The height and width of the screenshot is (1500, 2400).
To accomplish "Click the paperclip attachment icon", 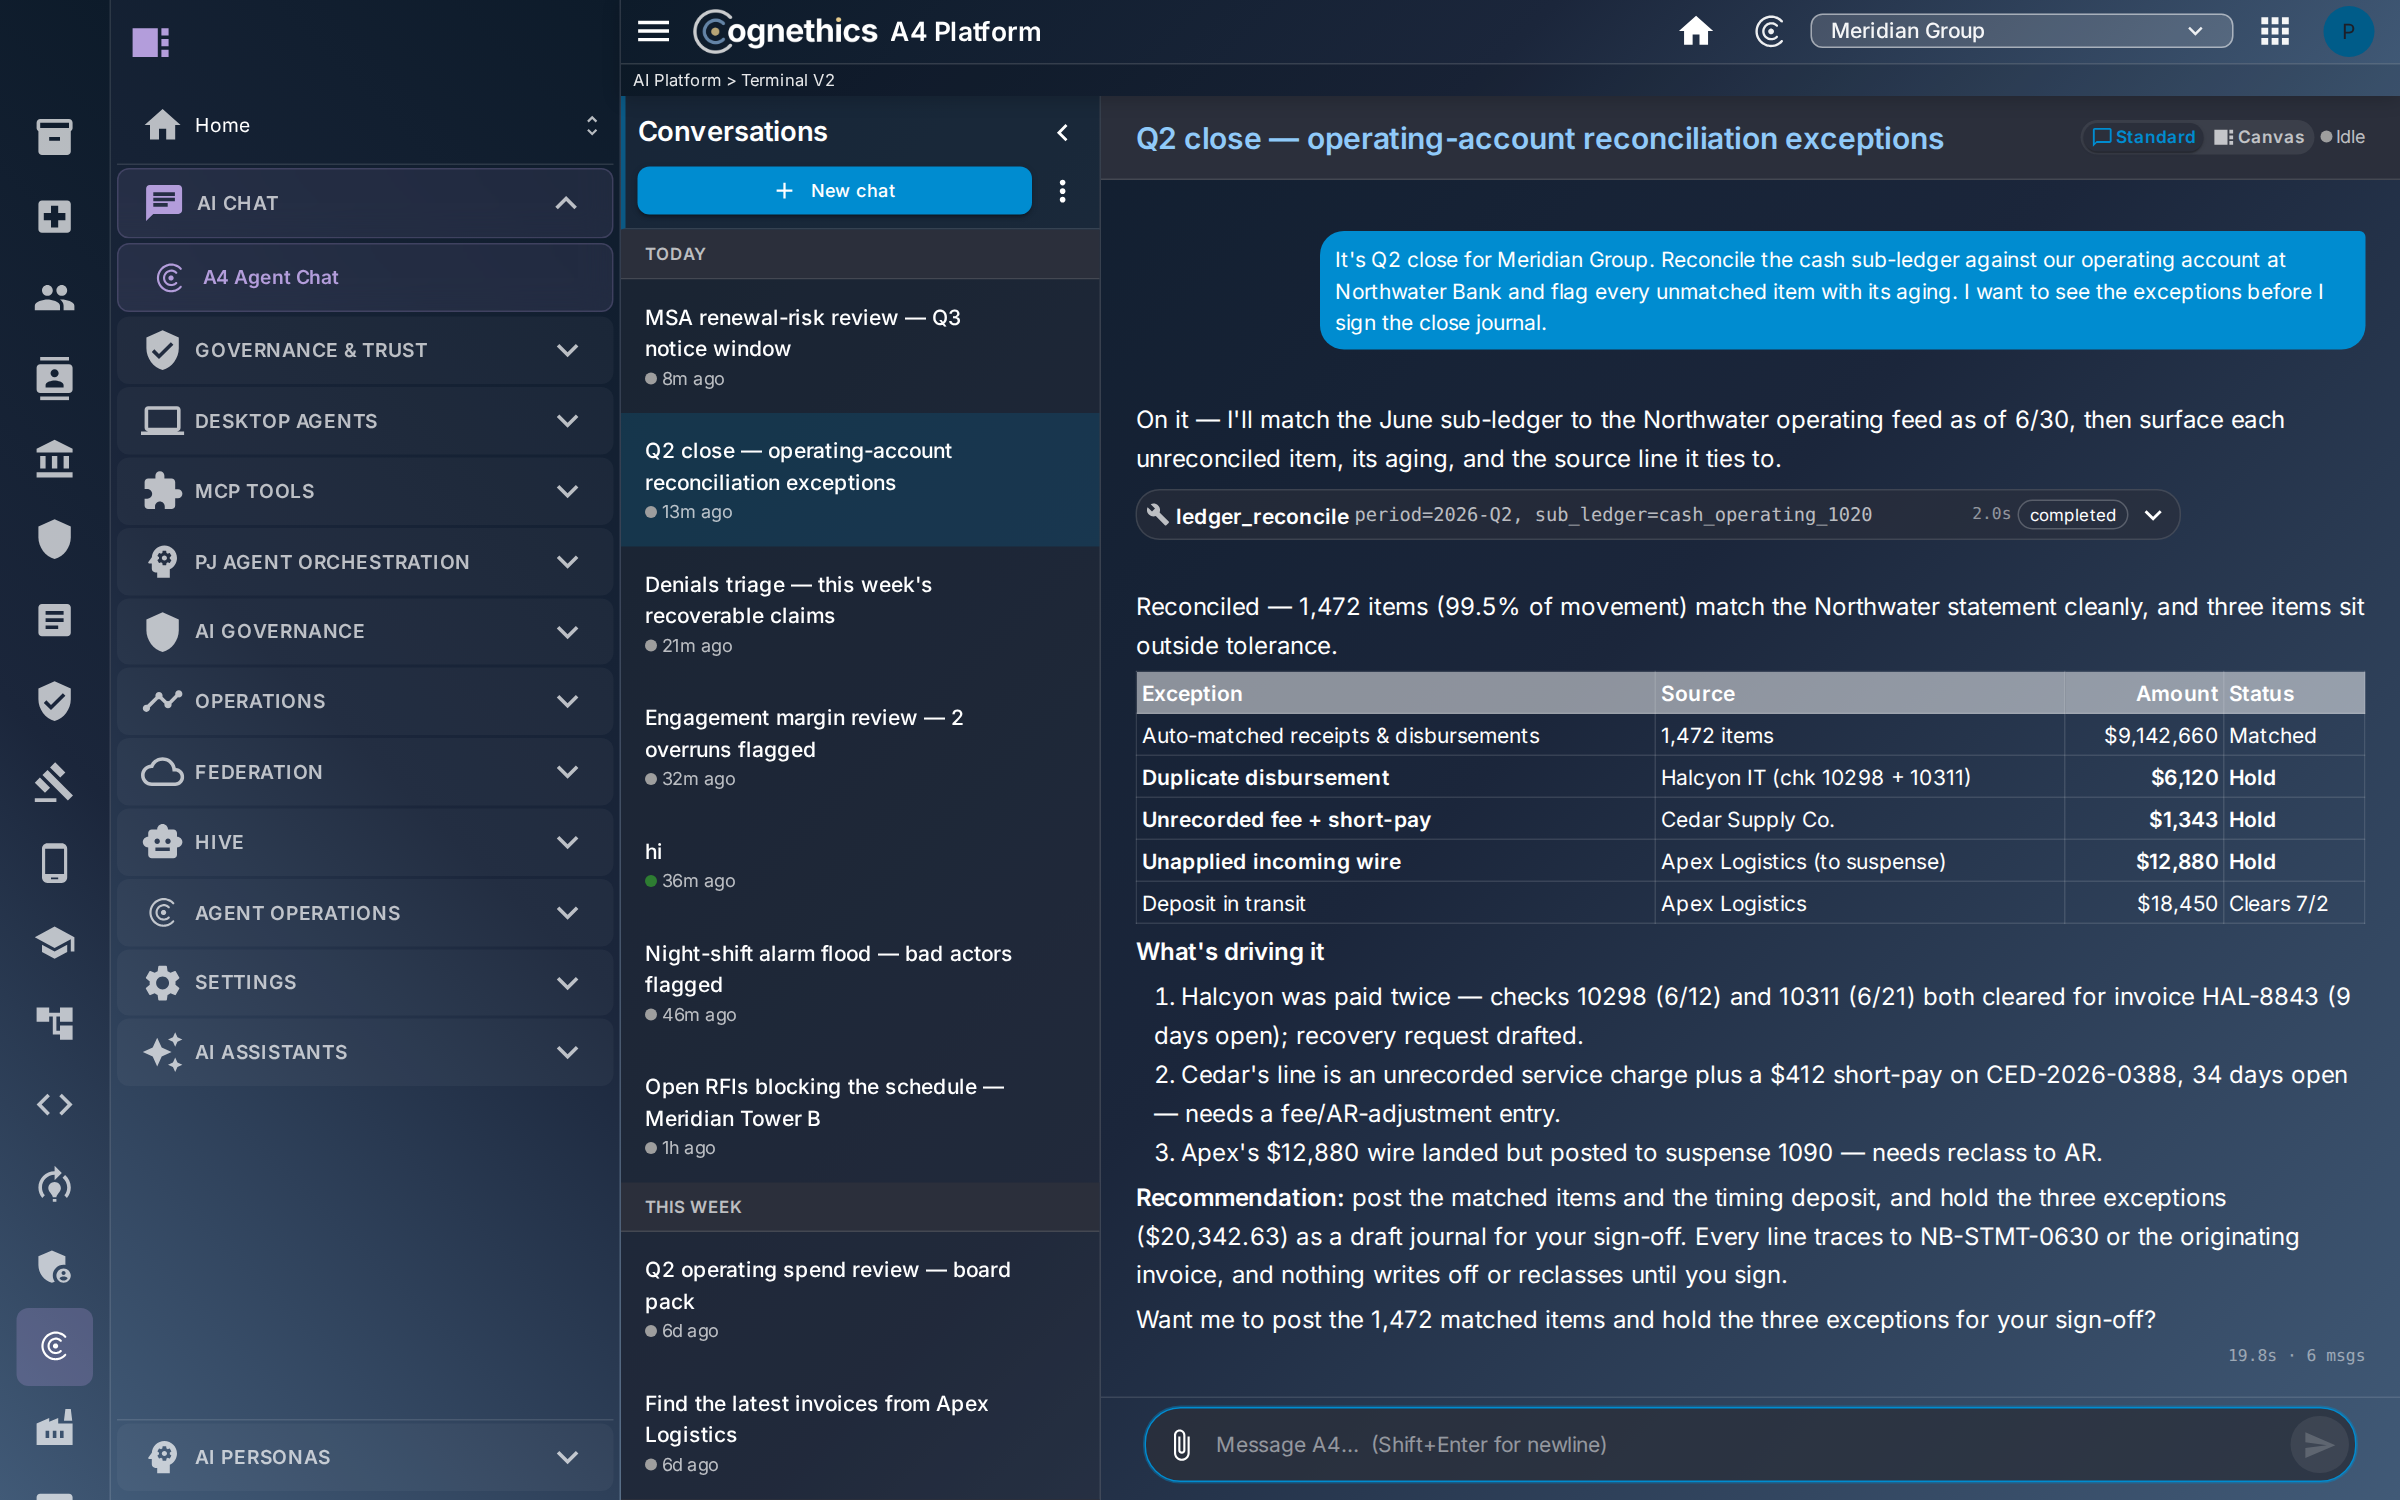I will click(1181, 1444).
